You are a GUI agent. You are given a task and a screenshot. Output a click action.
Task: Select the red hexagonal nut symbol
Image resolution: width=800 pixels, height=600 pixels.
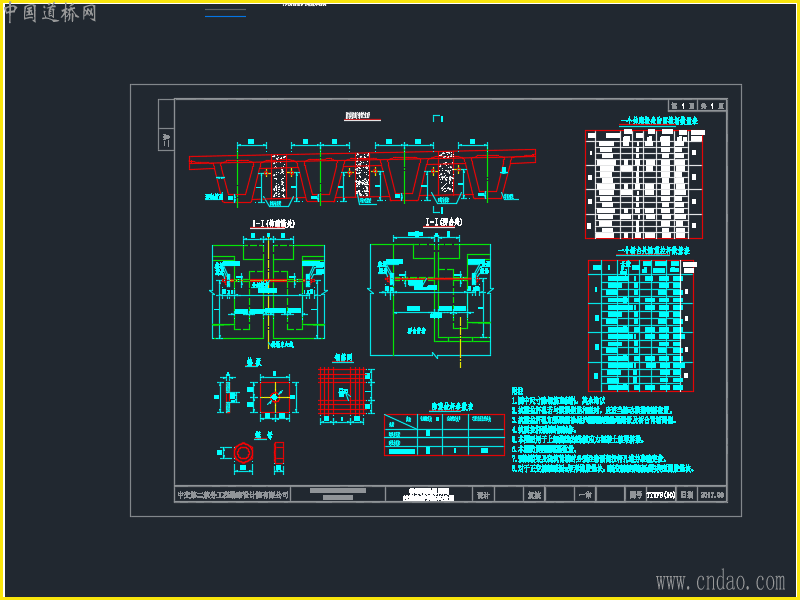click(243, 453)
